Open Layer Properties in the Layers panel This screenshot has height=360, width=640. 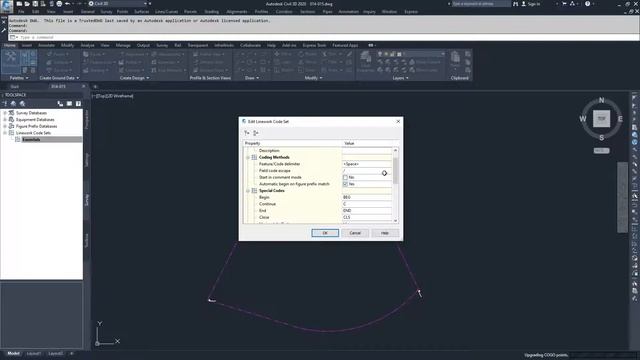[x=365, y=62]
